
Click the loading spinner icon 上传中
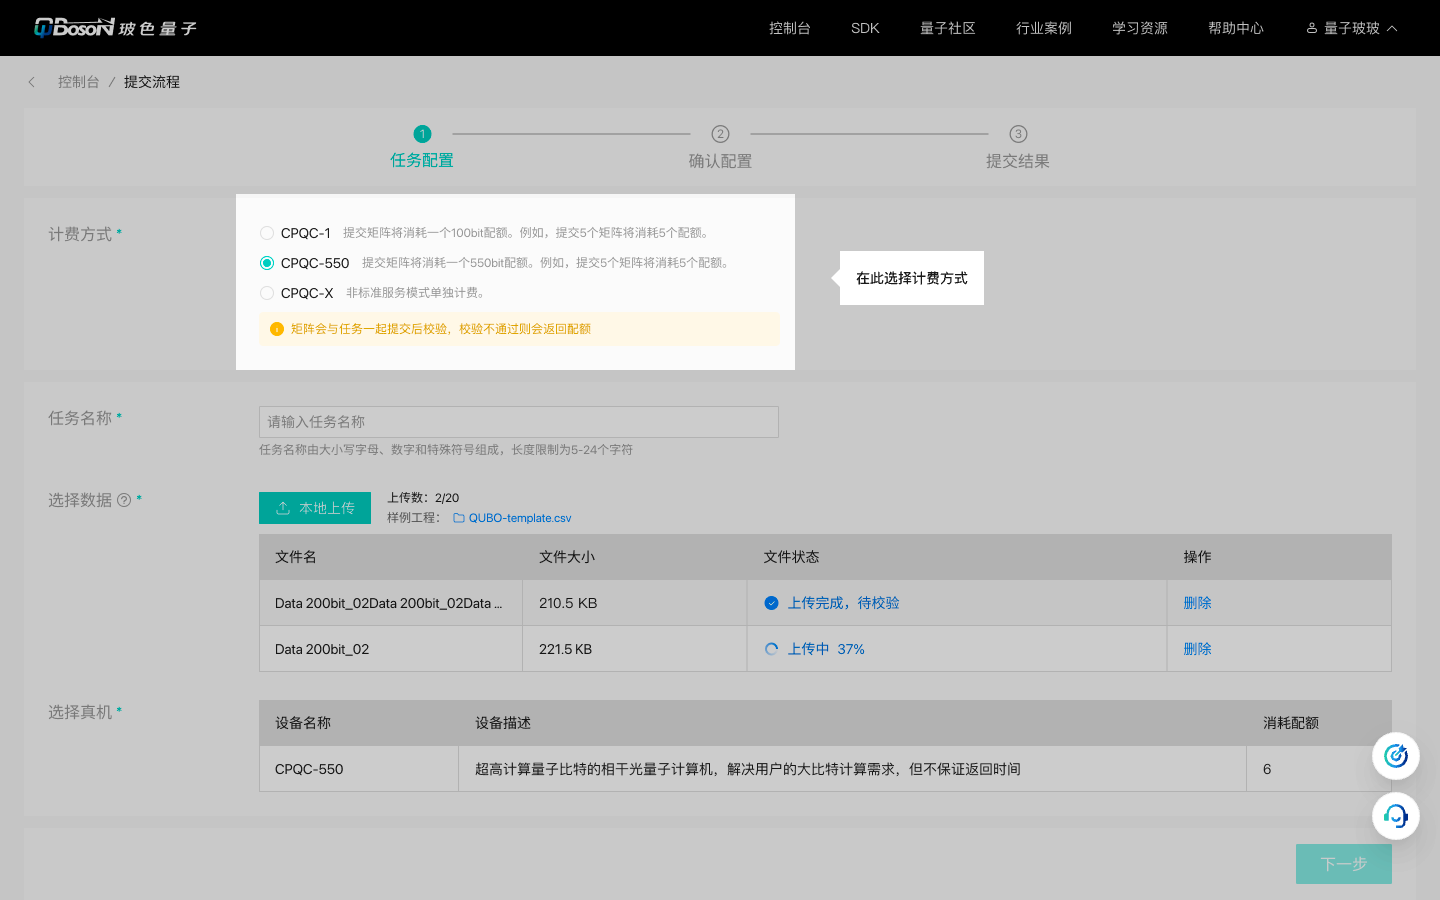click(771, 649)
